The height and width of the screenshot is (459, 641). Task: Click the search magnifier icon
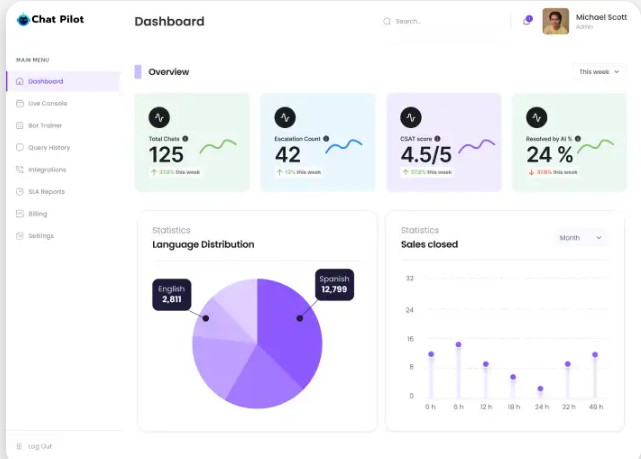pyautogui.click(x=387, y=21)
